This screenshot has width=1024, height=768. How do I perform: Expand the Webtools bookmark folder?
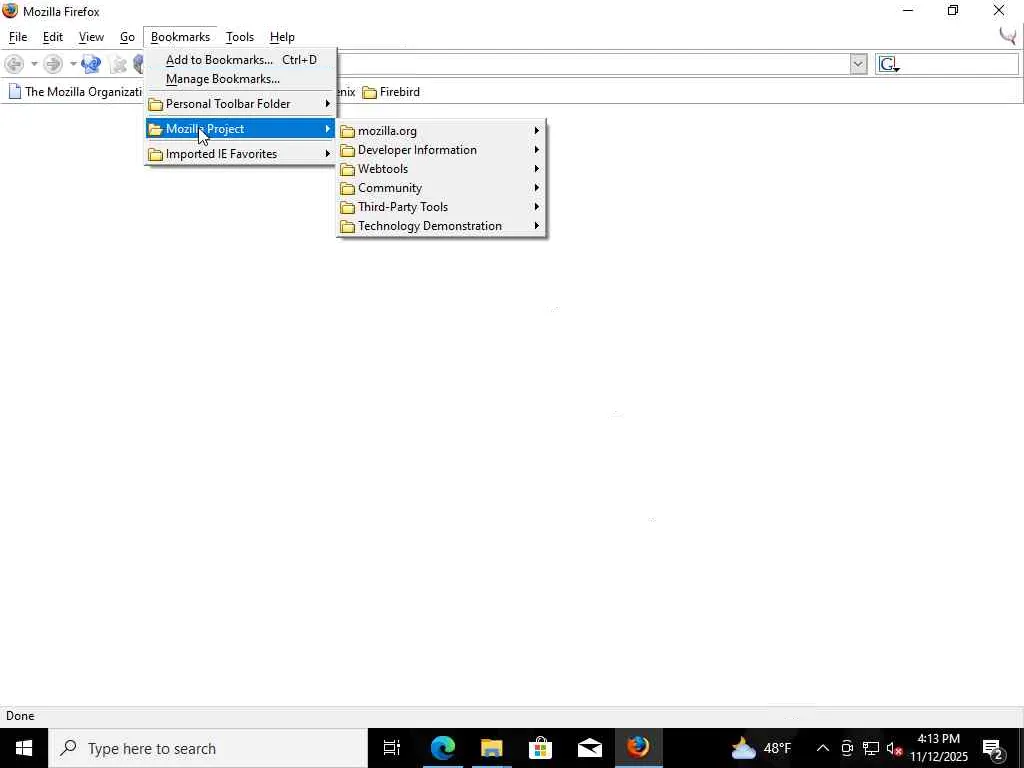(x=441, y=168)
